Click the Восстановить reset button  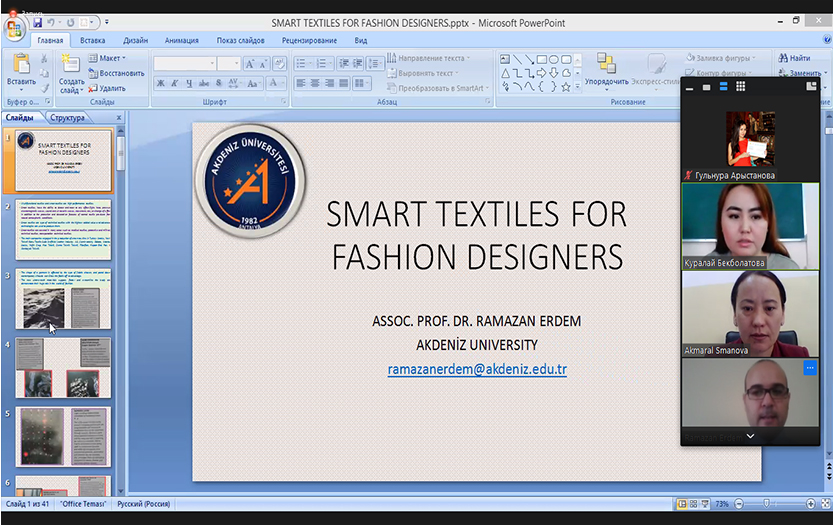[121, 73]
